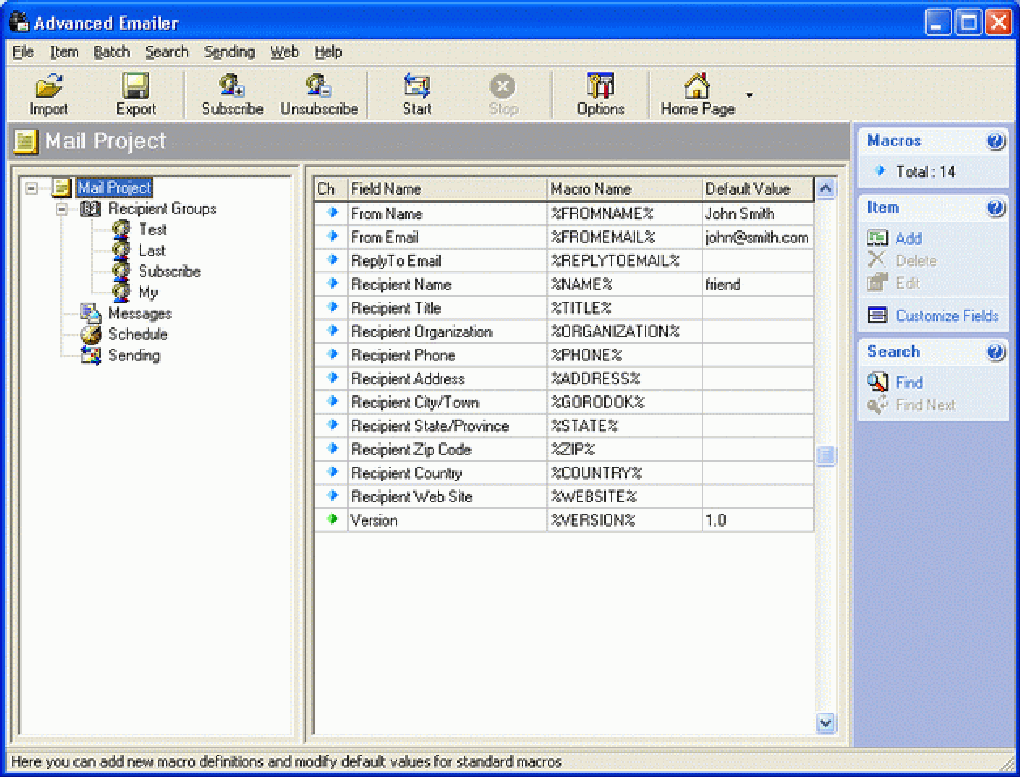Open the Batch menu
The height and width of the screenshot is (777, 1020).
(x=111, y=52)
